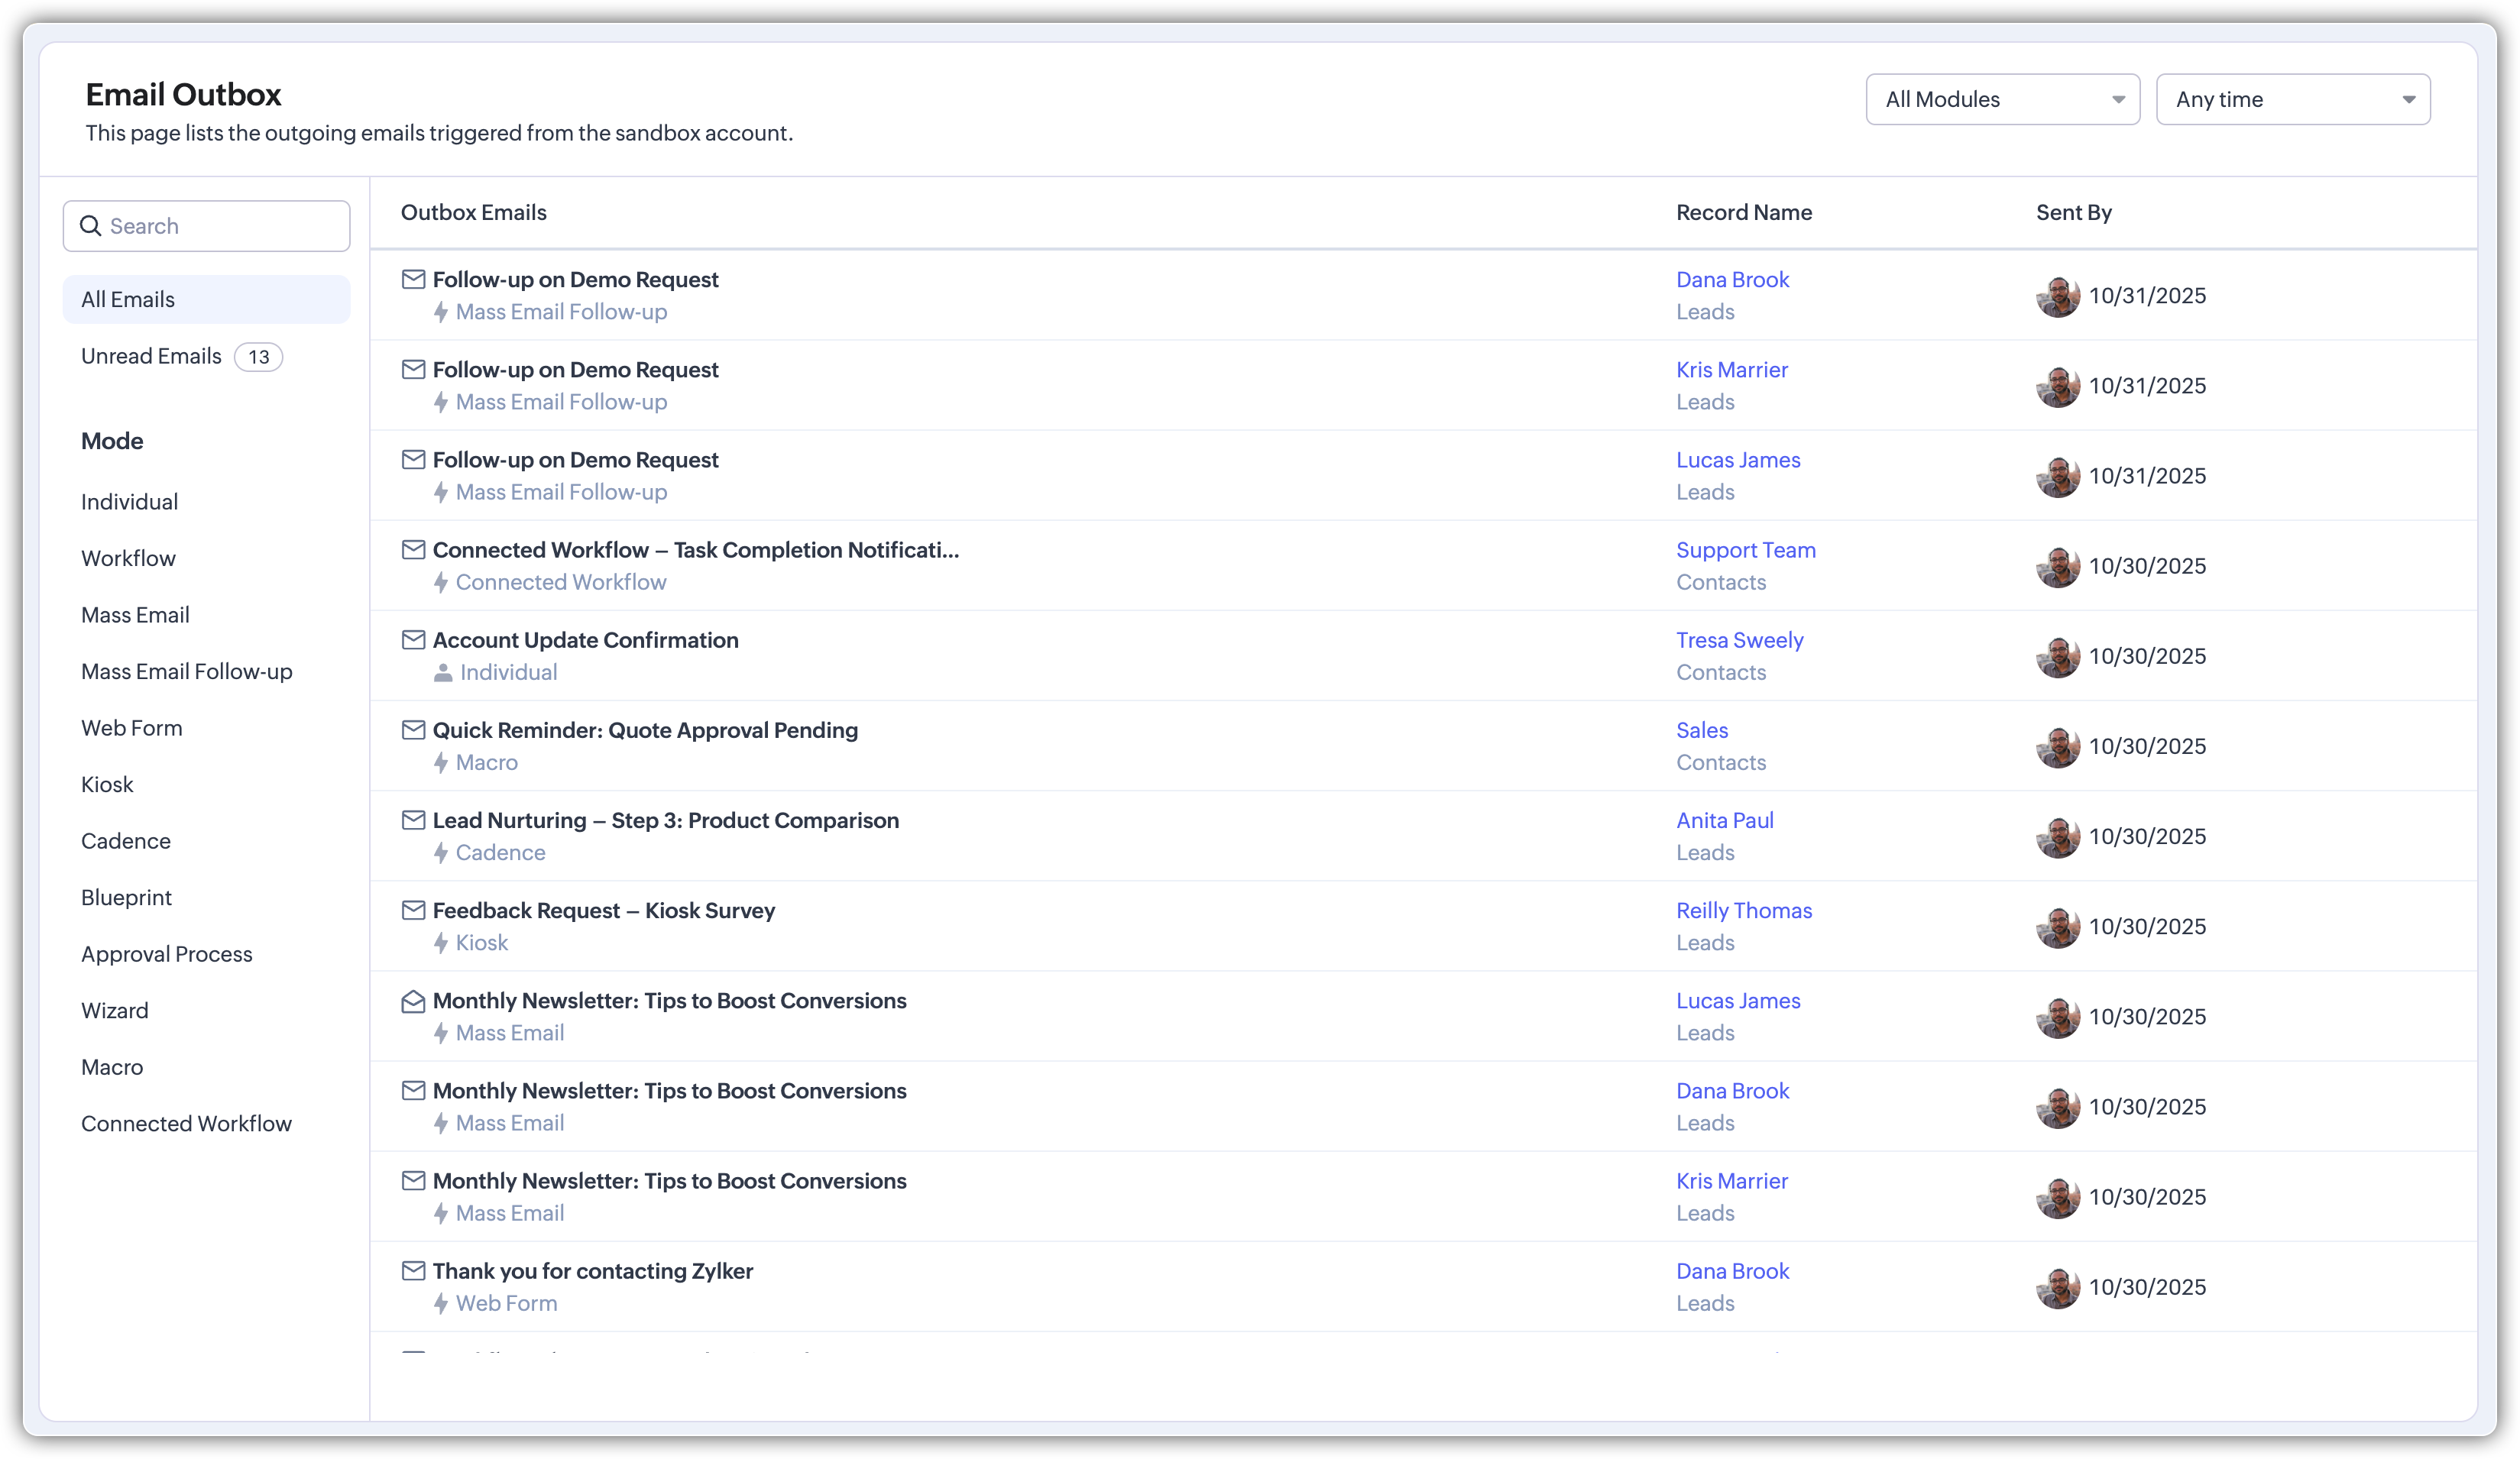Open Anita Paul record link
2520x1459 pixels.
[x=1724, y=820]
